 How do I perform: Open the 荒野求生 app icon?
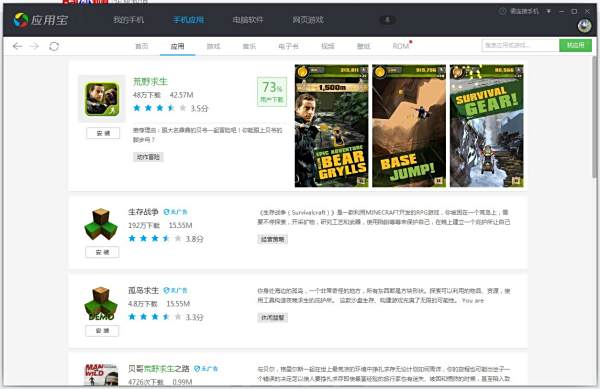102,99
